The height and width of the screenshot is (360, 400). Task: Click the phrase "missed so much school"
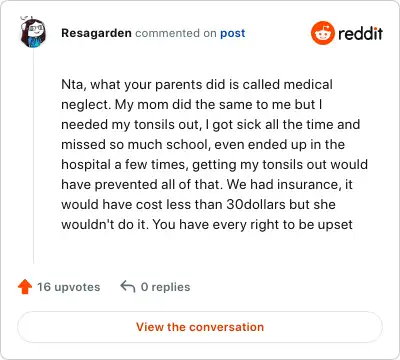pyautogui.click(x=136, y=145)
